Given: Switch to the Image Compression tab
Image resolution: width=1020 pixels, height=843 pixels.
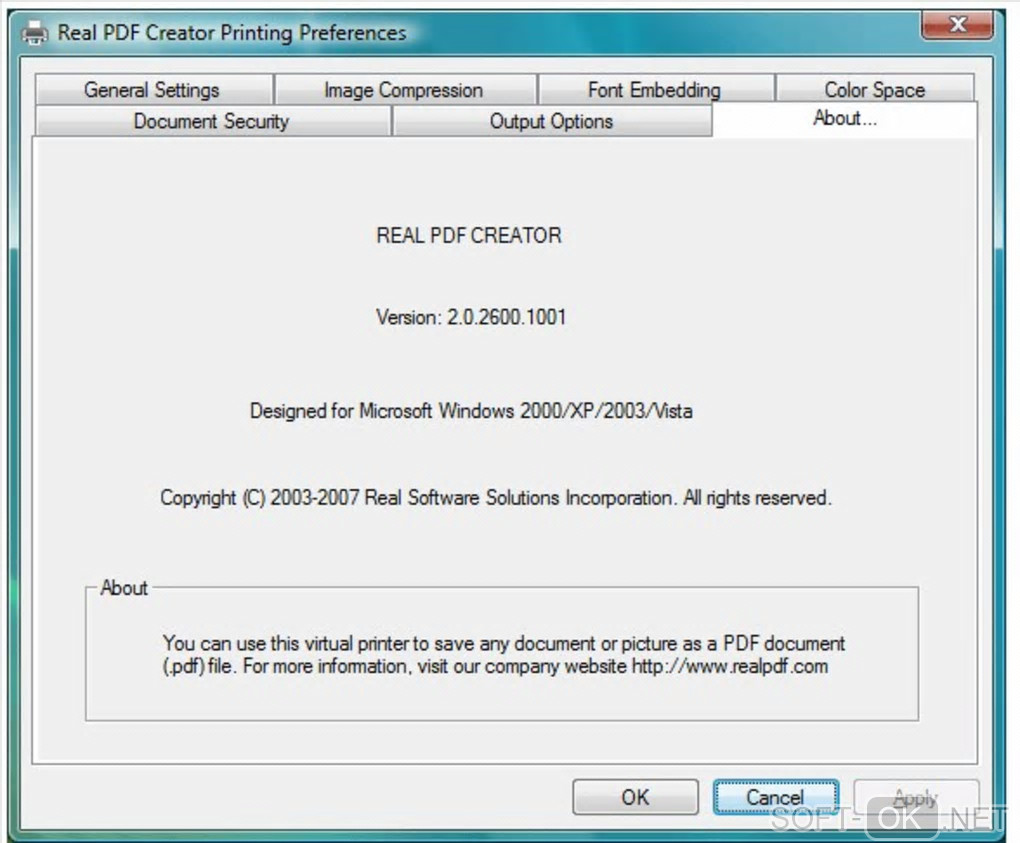Looking at the screenshot, I should coord(405,89).
